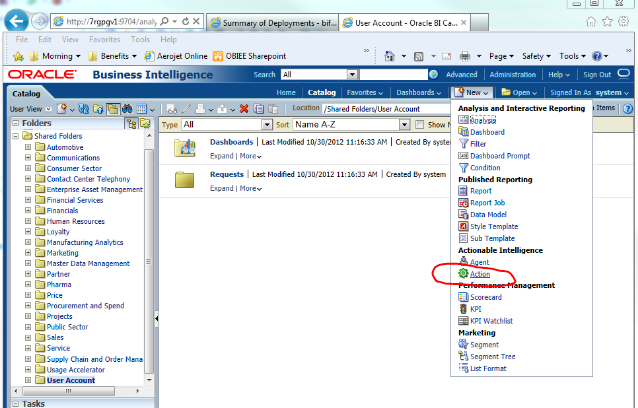The height and width of the screenshot is (408, 638).
Task: Open the Open menu in global header
Action: click(x=519, y=93)
